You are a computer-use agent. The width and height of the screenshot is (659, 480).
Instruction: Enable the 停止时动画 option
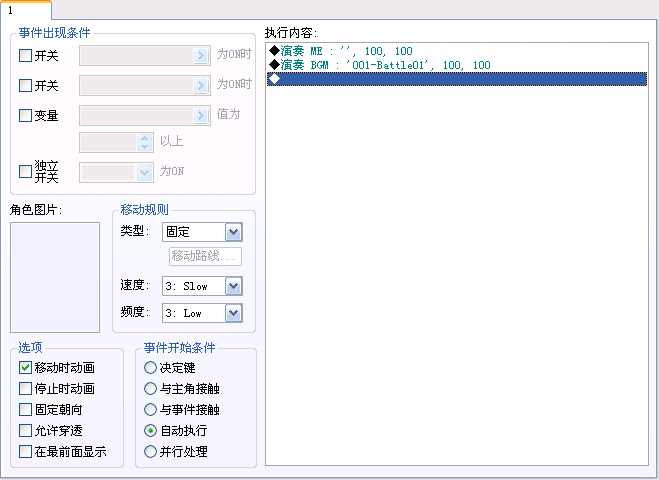pyautogui.click(x=26, y=388)
